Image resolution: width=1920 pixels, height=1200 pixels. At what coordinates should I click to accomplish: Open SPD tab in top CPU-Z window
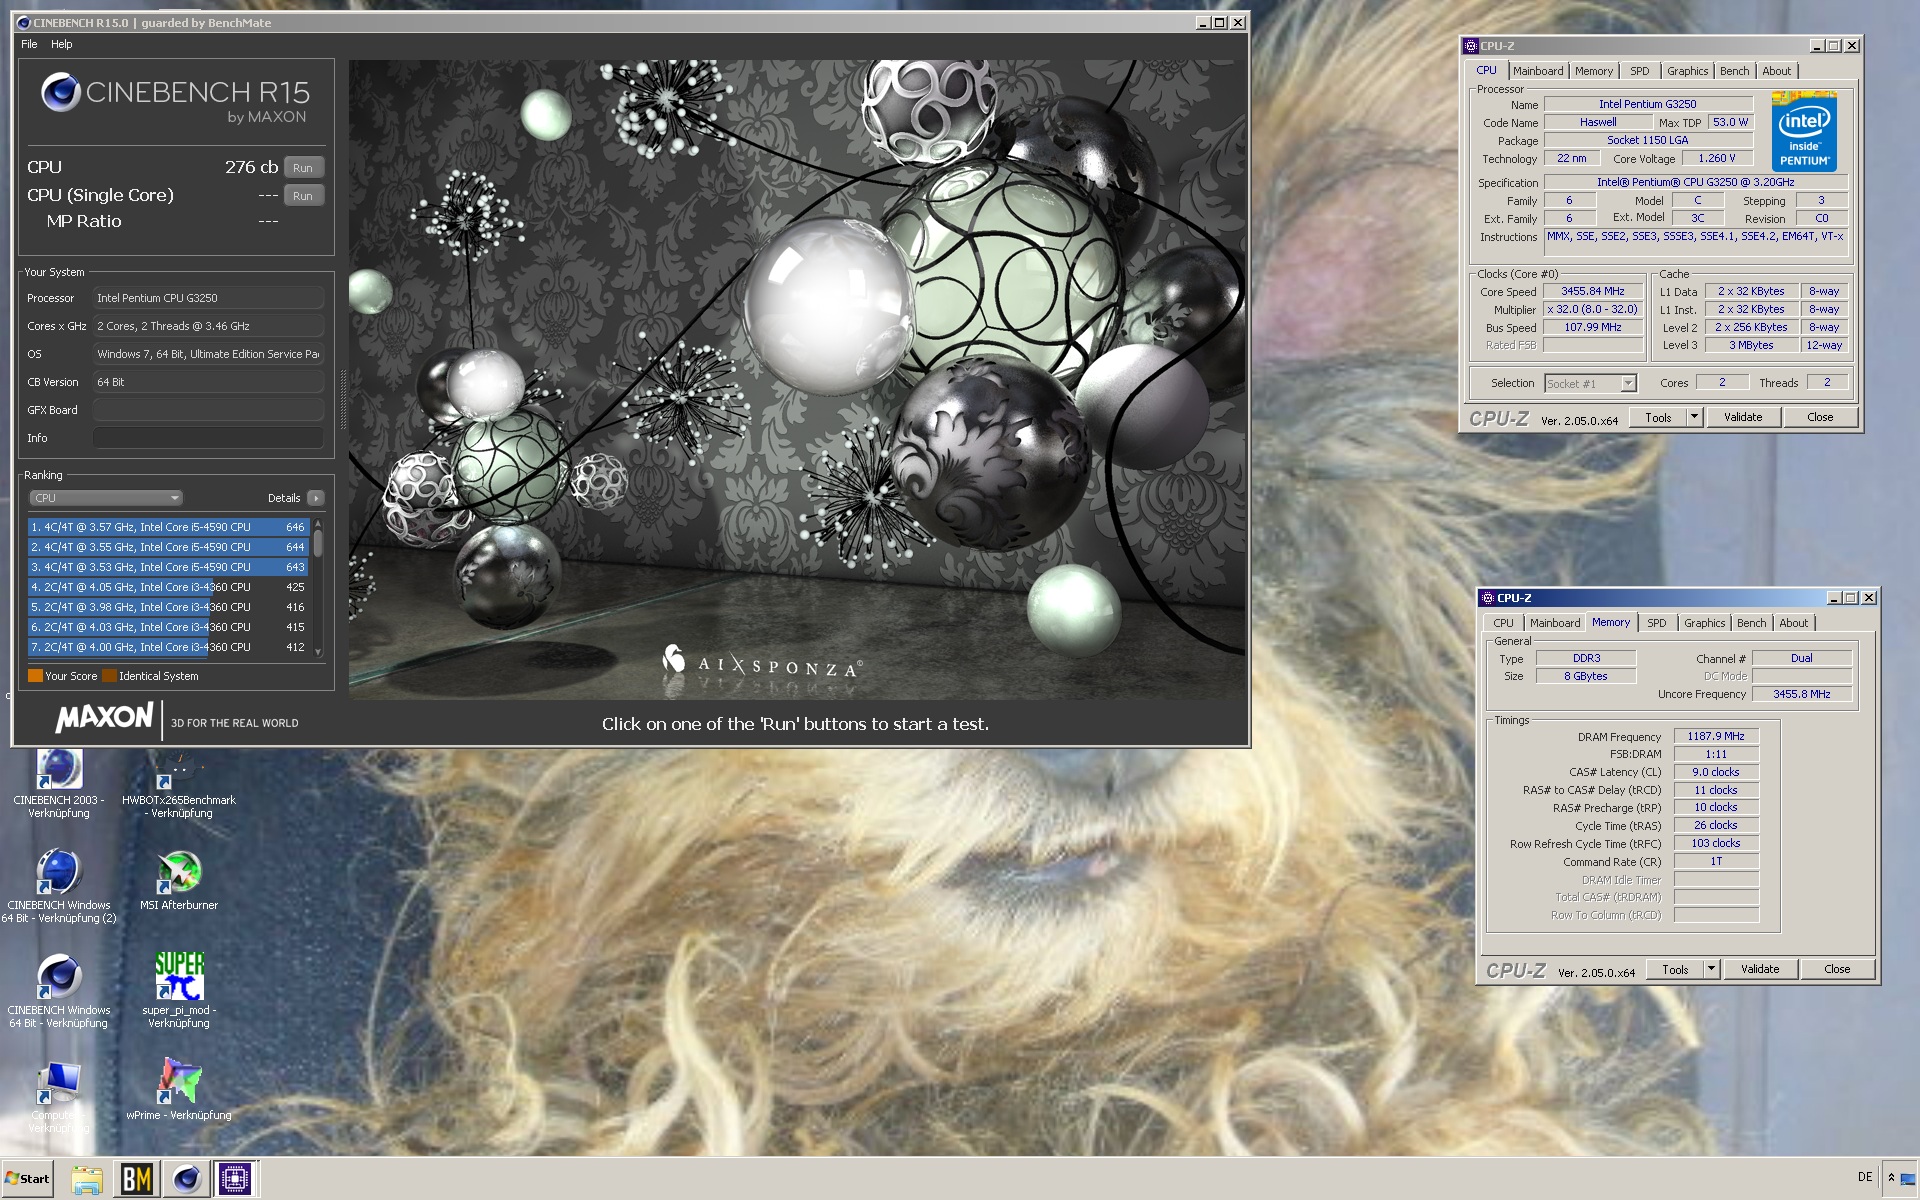tap(1639, 71)
